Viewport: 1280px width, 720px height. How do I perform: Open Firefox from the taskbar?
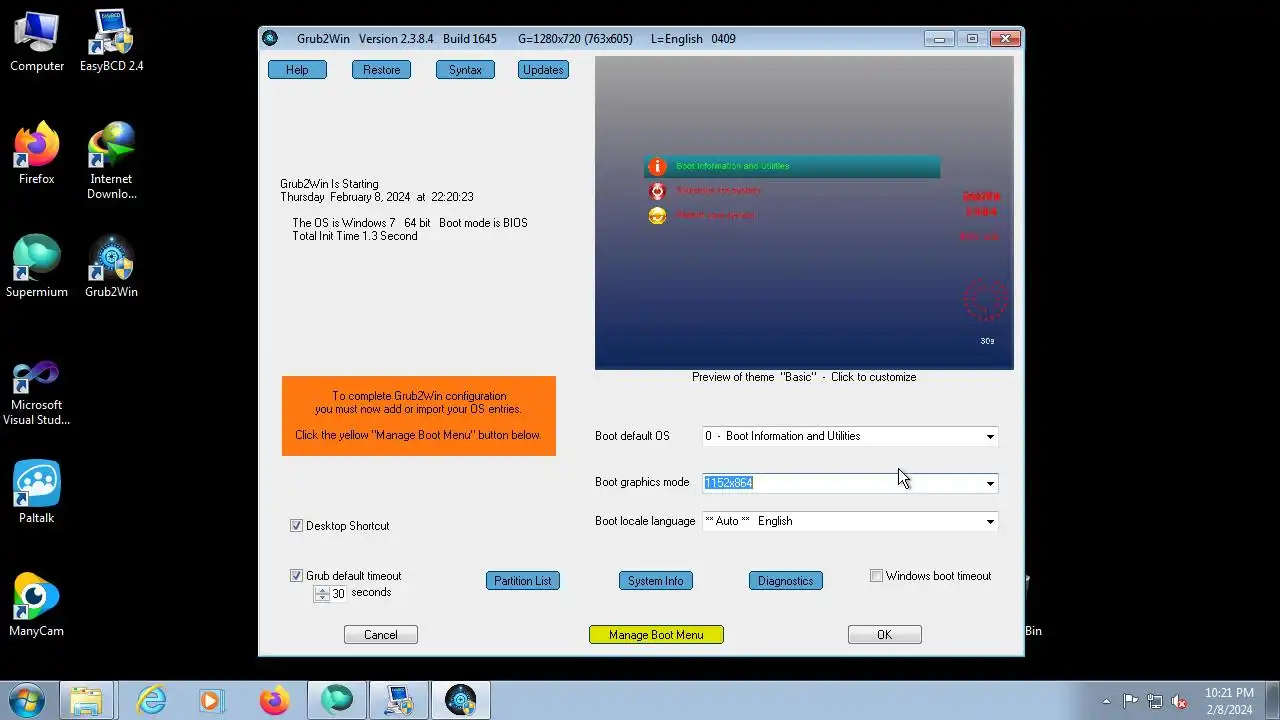pos(274,700)
